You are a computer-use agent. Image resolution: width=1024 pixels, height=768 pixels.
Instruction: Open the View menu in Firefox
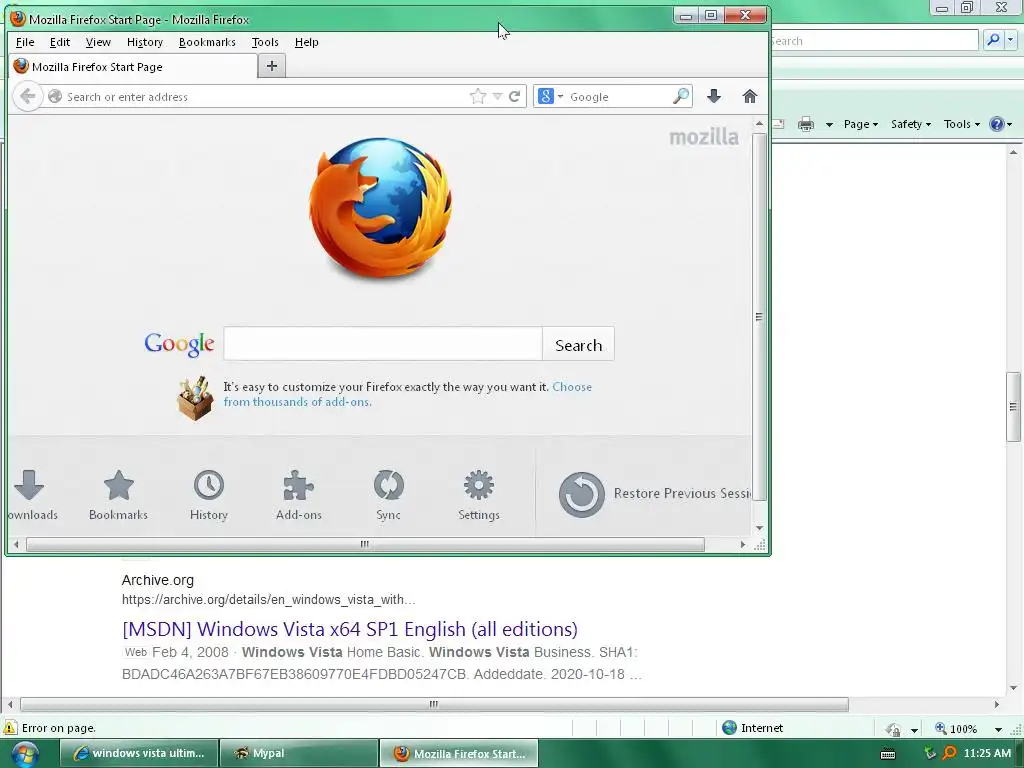tap(98, 42)
